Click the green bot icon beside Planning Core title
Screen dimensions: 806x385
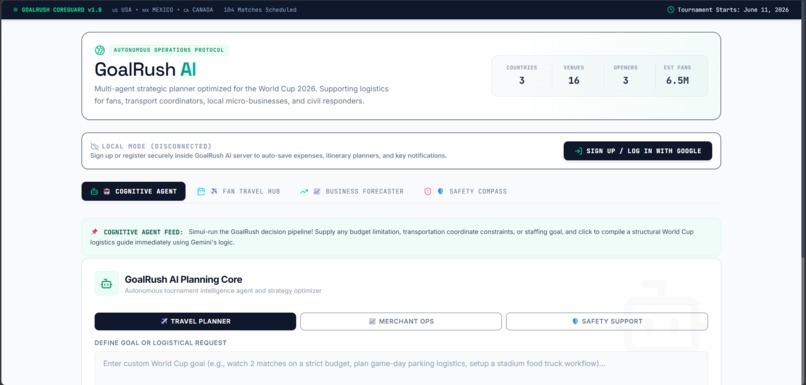click(x=106, y=284)
